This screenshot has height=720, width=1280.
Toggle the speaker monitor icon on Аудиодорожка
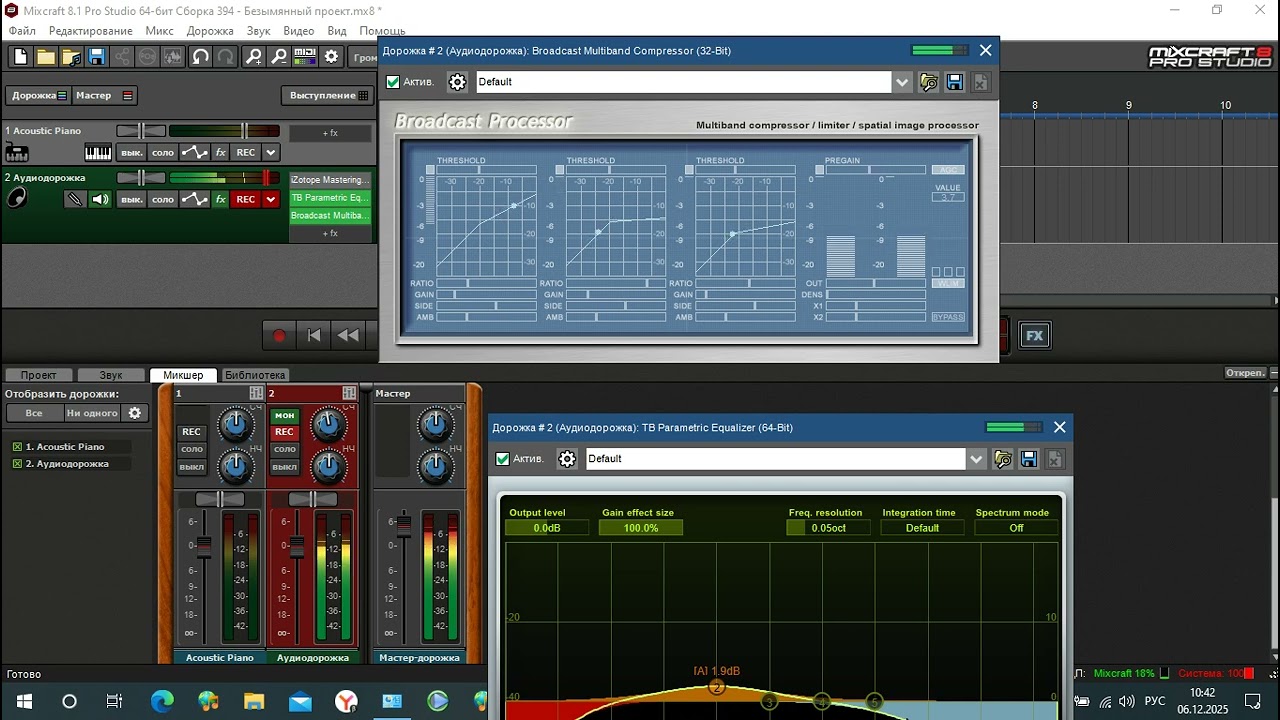100,200
